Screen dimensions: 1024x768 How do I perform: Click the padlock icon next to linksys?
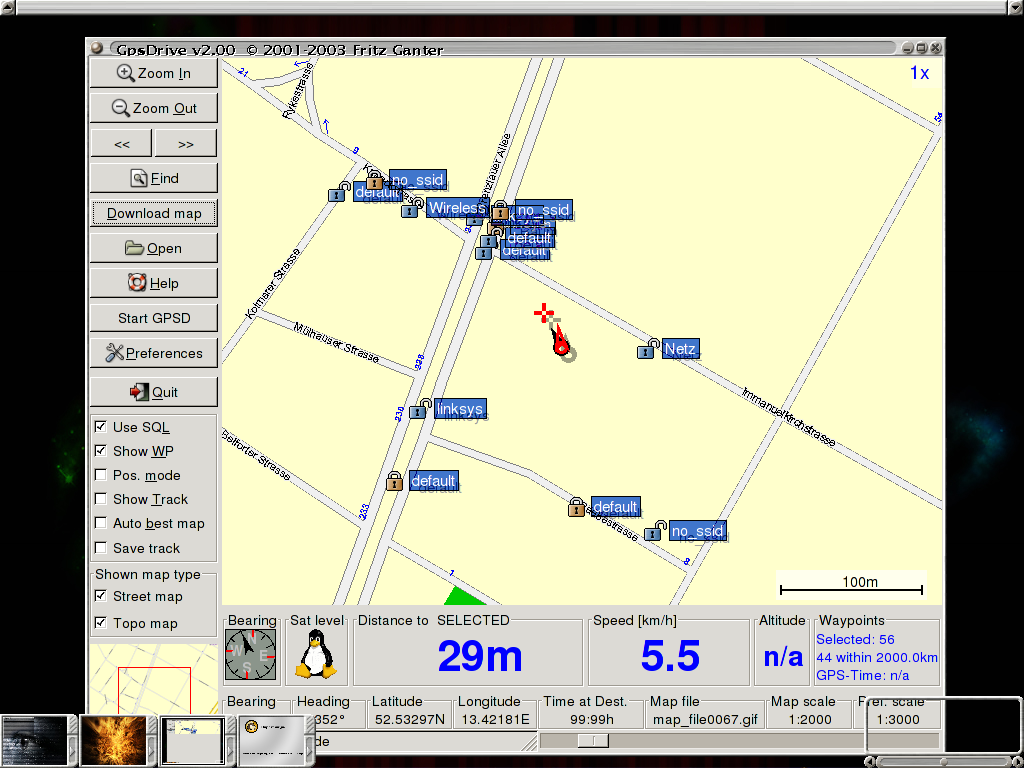click(419, 409)
